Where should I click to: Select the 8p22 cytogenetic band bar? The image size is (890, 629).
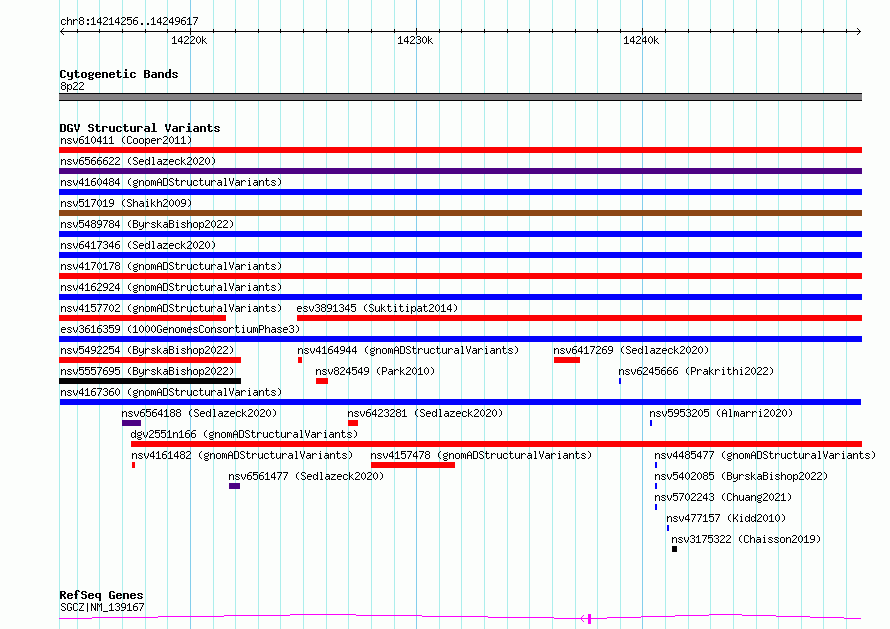coord(460,97)
